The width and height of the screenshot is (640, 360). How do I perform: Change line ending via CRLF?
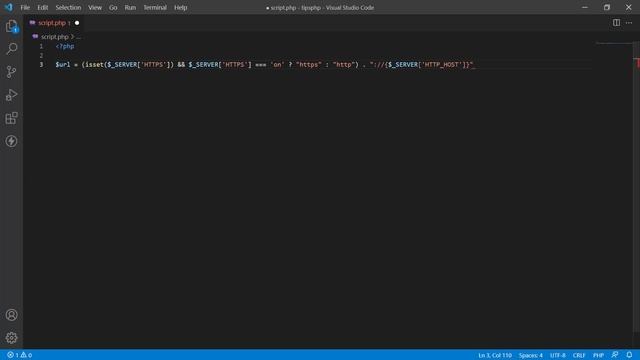click(579, 355)
